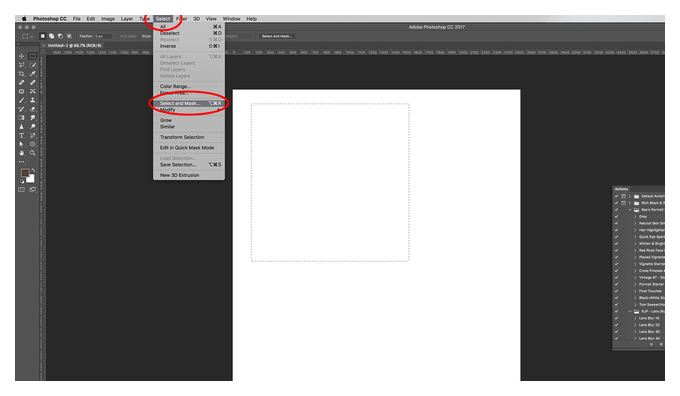Choose Grow from the Select menu
The image size is (680, 396).
tap(189, 120)
